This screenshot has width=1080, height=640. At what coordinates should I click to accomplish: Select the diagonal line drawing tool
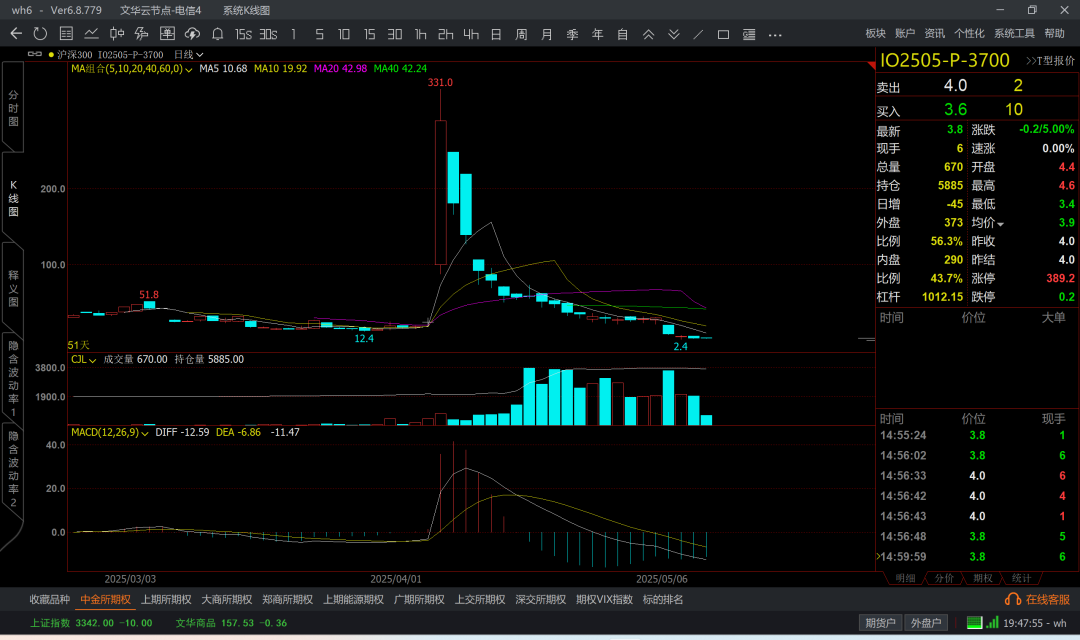[698, 34]
